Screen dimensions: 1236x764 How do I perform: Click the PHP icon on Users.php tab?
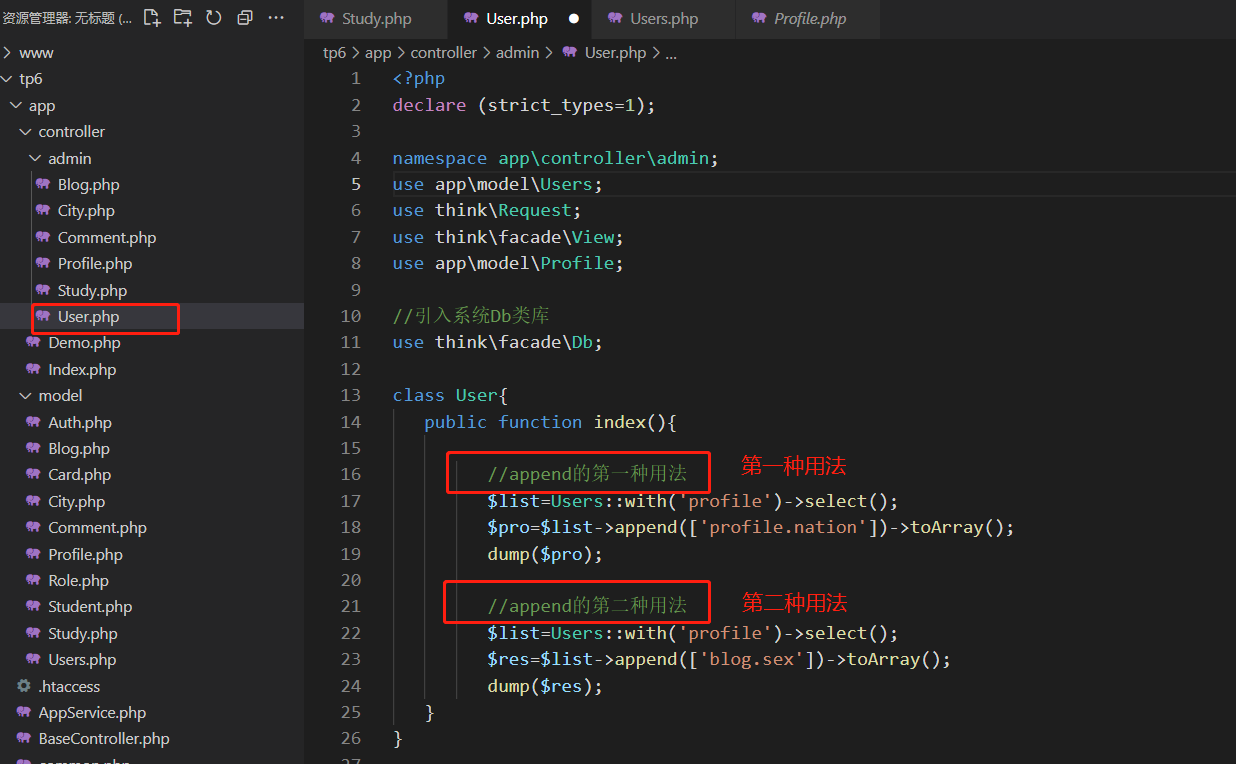[616, 18]
